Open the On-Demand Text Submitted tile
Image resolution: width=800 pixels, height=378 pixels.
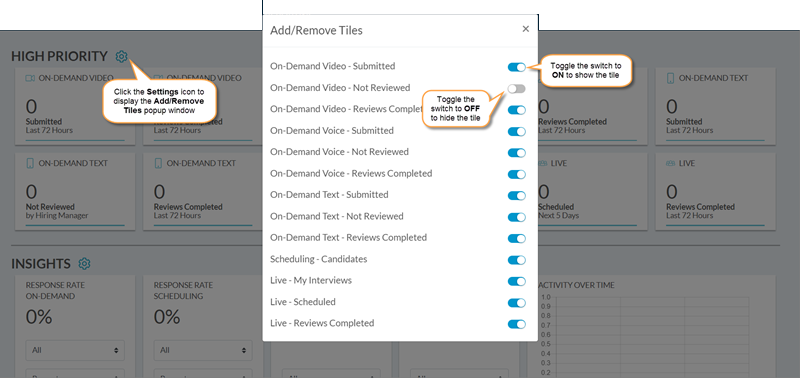click(715, 106)
